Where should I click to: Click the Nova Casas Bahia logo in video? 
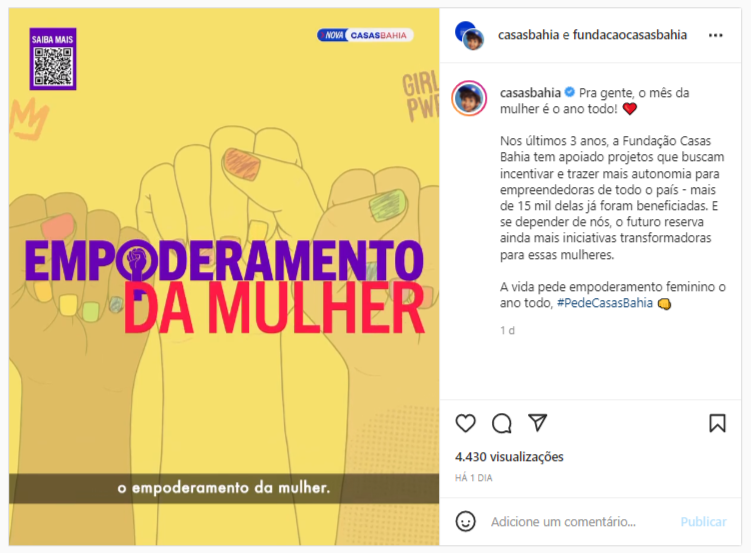pyautogui.click(x=365, y=35)
